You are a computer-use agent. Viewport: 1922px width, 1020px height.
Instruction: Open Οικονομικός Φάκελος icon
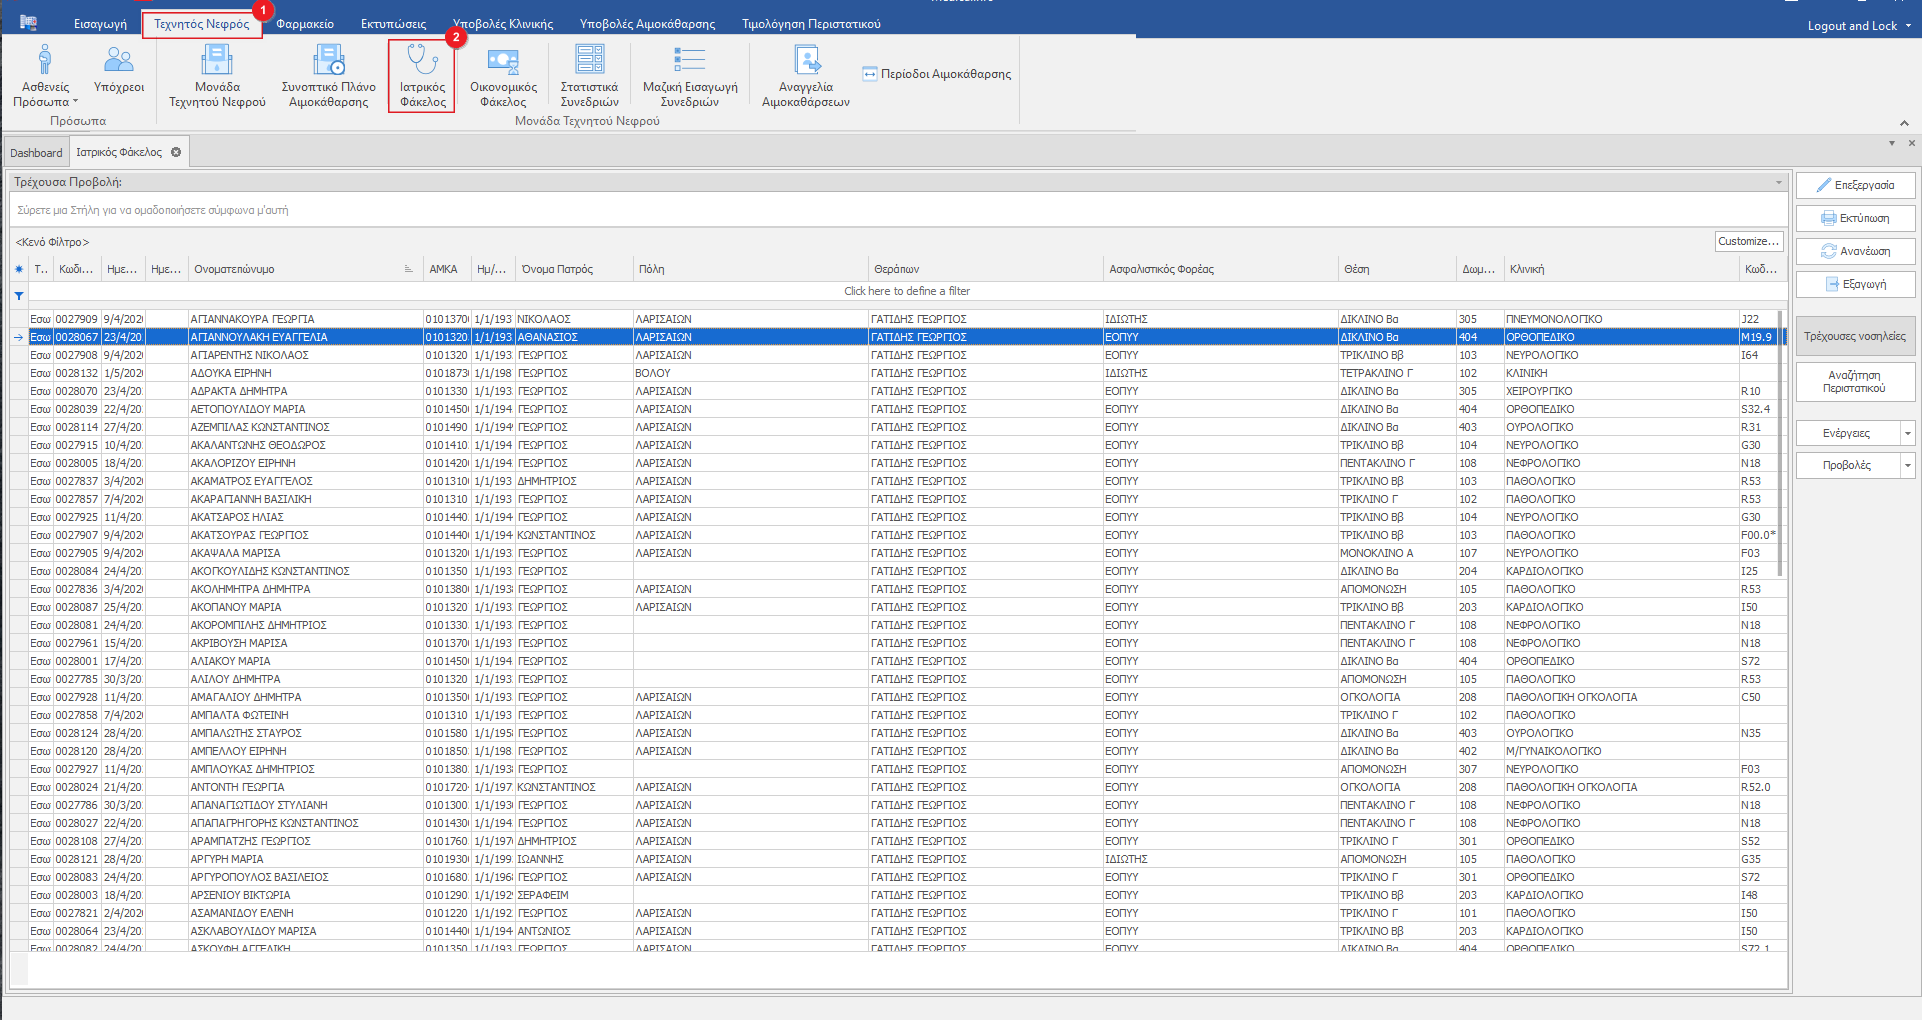(x=503, y=75)
